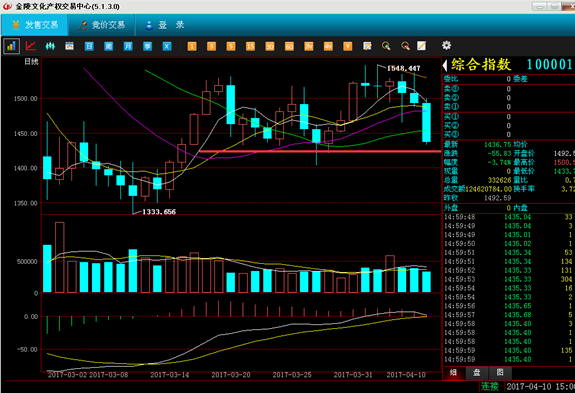Image resolution: width=575 pixels, height=393 pixels.
Task: Switch to the red line chart view
Action: (31, 46)
